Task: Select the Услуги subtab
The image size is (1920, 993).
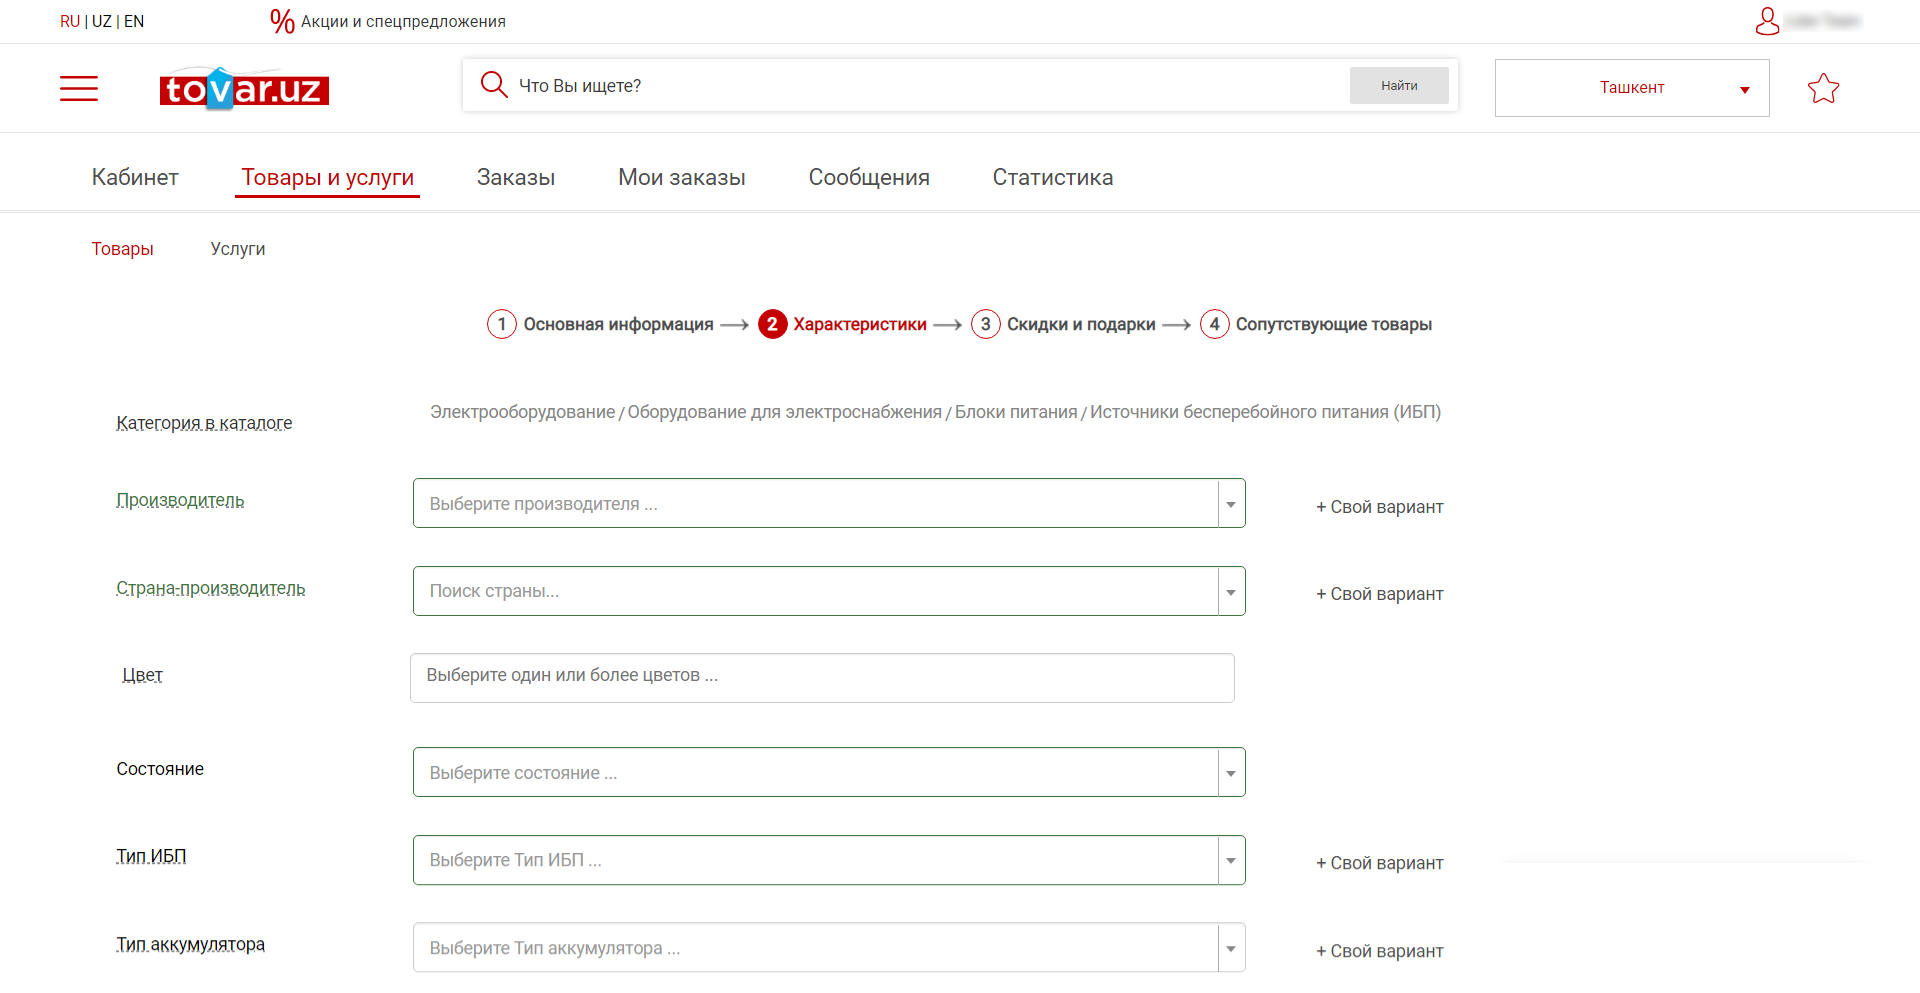Action: tap(238, 248)
